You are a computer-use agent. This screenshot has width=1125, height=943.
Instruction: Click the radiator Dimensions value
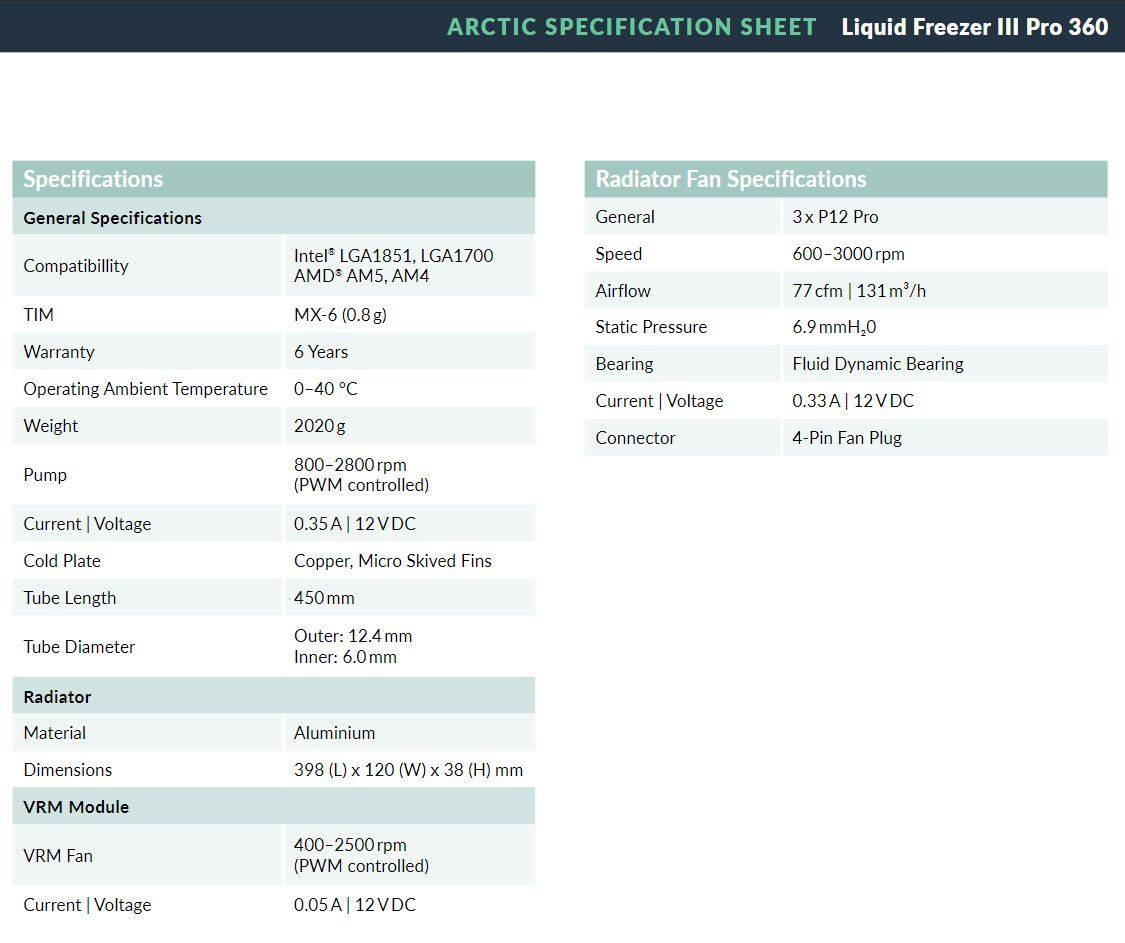pyautogui.click(x=408, y=770)
